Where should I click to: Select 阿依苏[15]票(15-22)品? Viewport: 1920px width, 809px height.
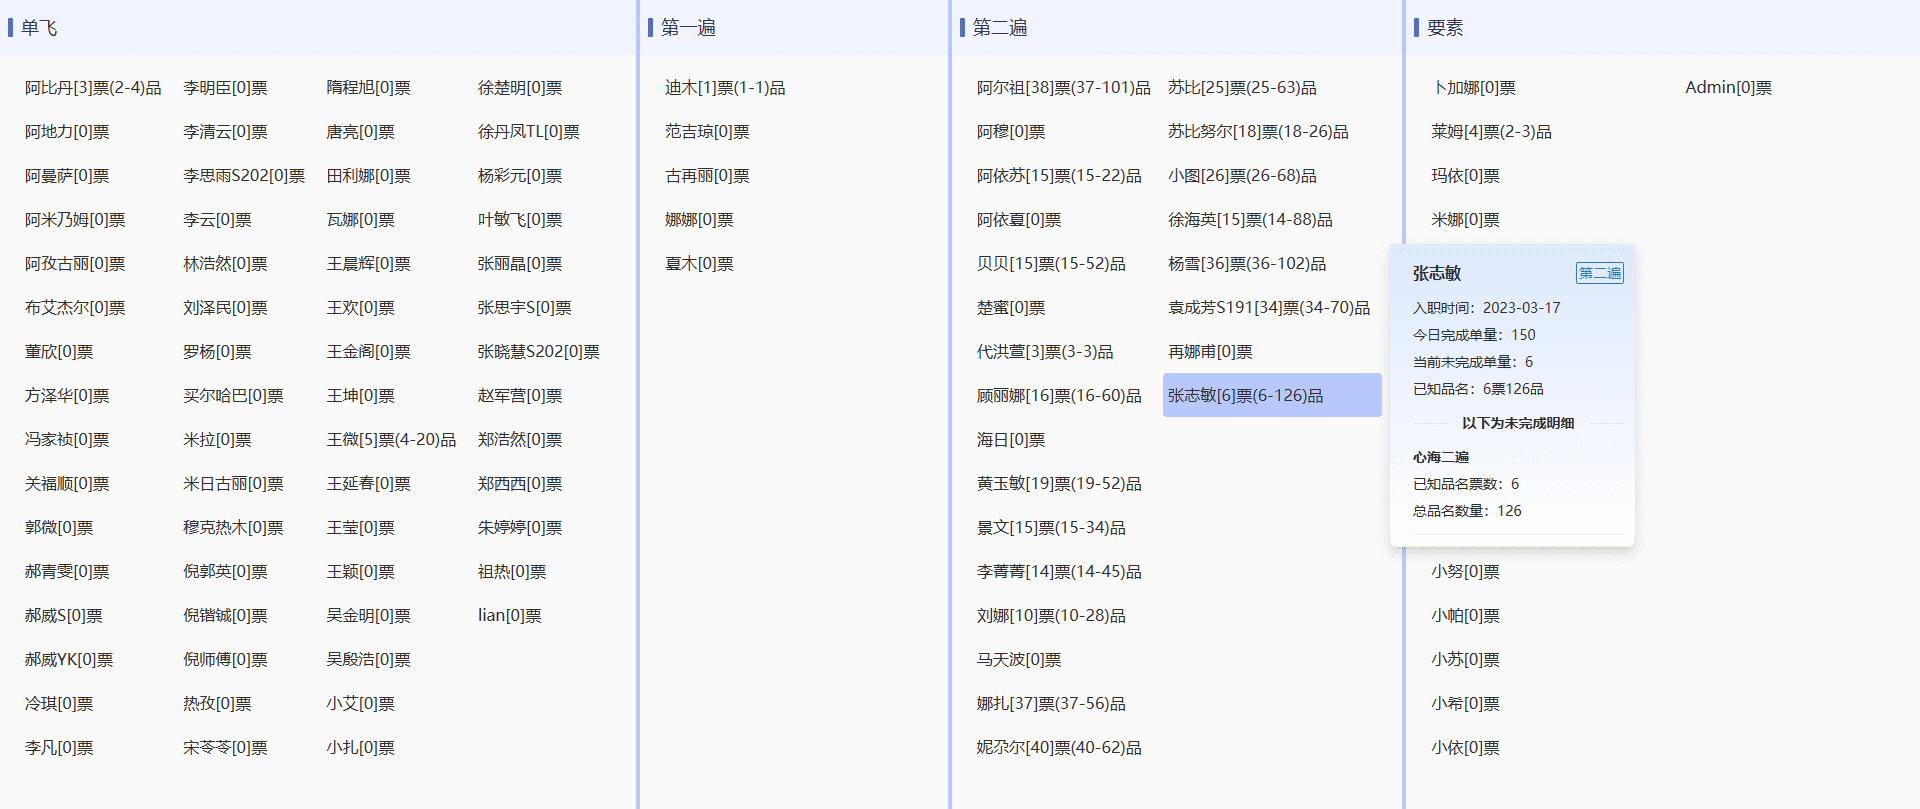coord(1059,176)
